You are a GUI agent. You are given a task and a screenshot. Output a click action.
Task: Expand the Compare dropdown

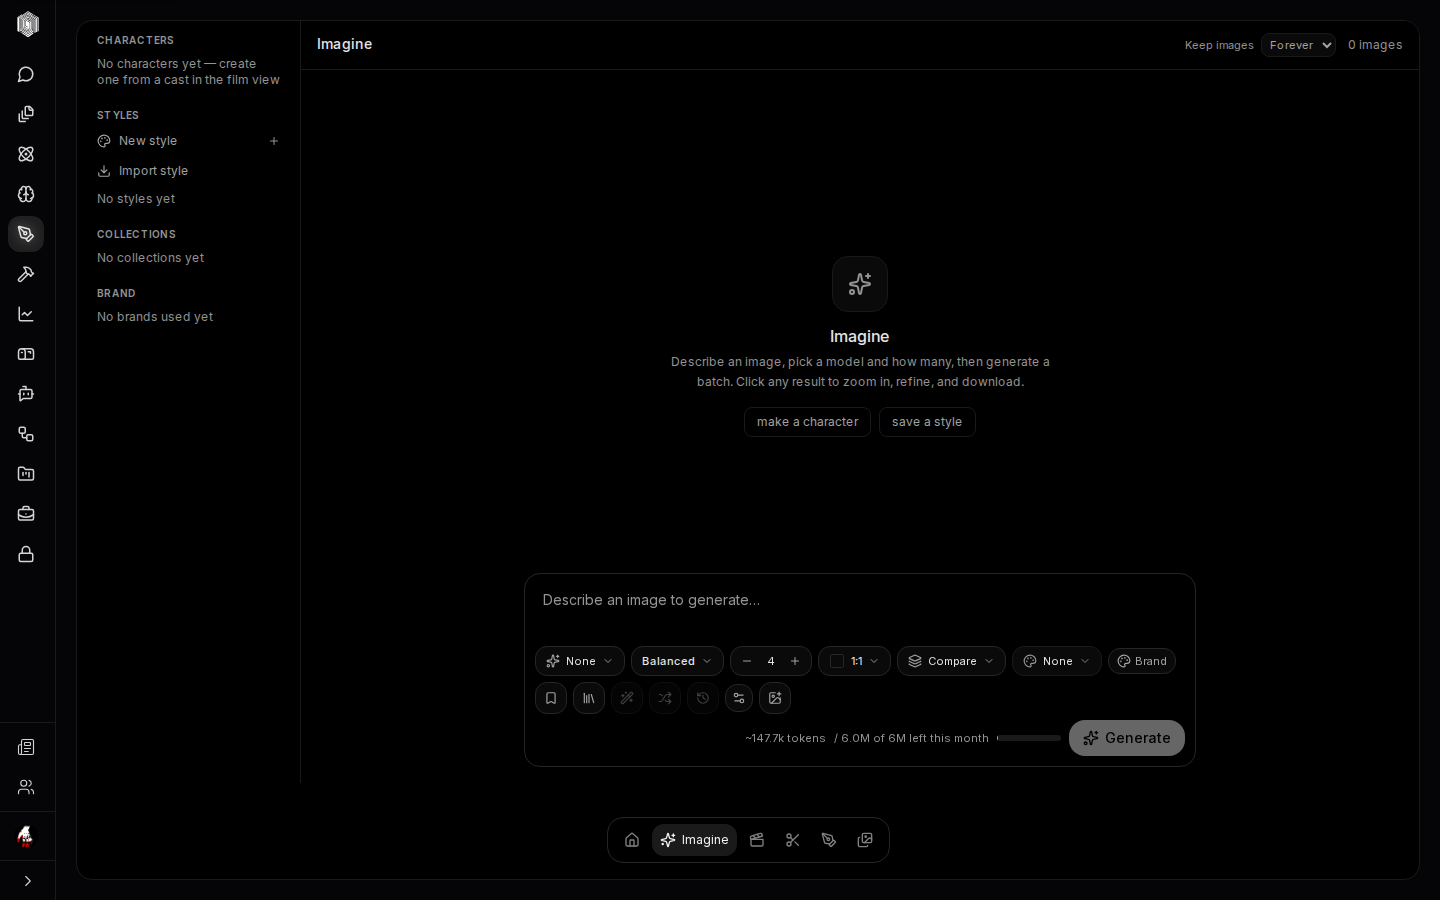(951, 661)
